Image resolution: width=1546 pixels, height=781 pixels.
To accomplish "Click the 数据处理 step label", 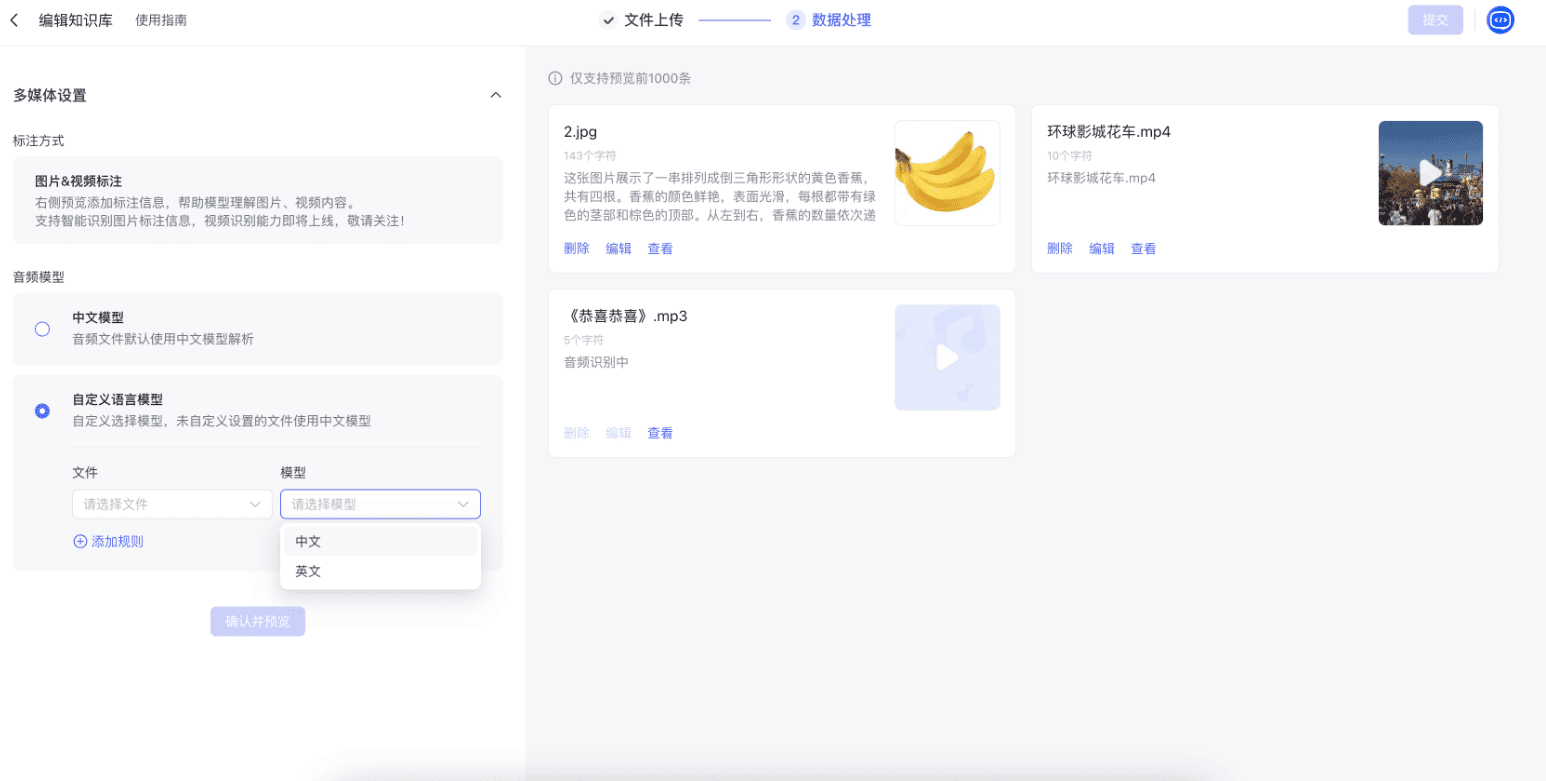I will tap(841, 20).
